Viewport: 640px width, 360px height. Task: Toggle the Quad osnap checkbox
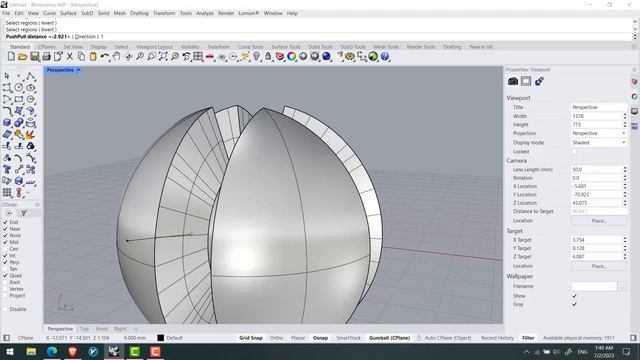(5, 276)
